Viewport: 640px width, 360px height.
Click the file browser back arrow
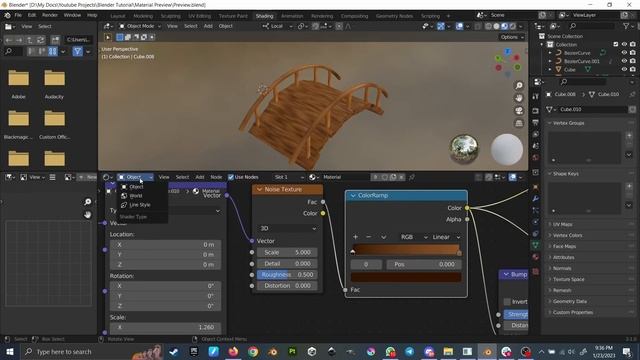pos(9,40)
